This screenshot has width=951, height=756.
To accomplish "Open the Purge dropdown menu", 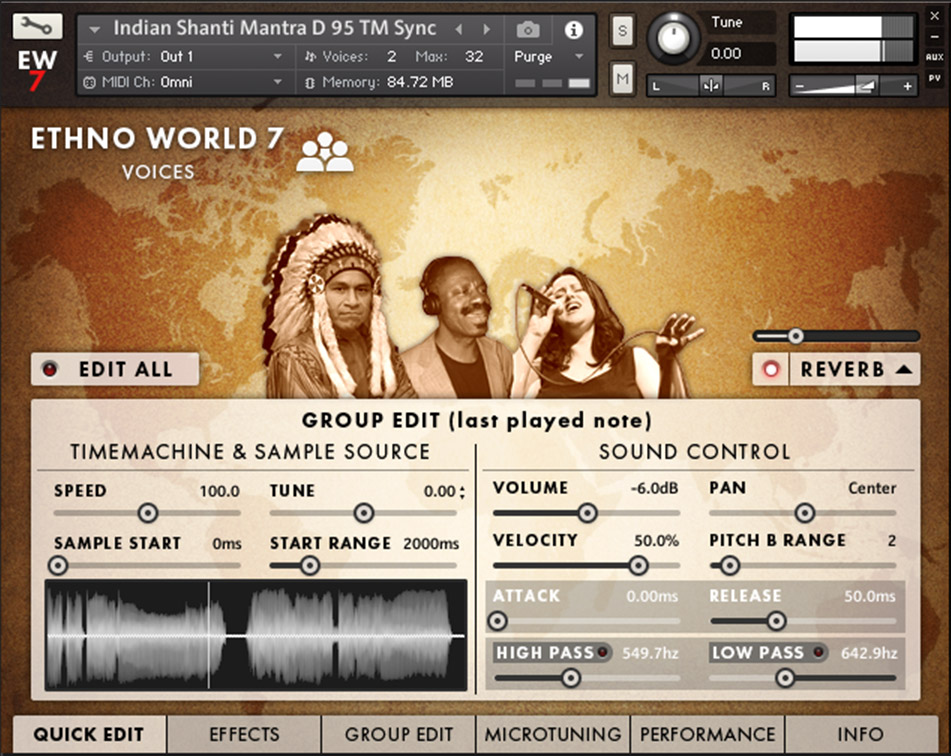I will coord(579,56).
